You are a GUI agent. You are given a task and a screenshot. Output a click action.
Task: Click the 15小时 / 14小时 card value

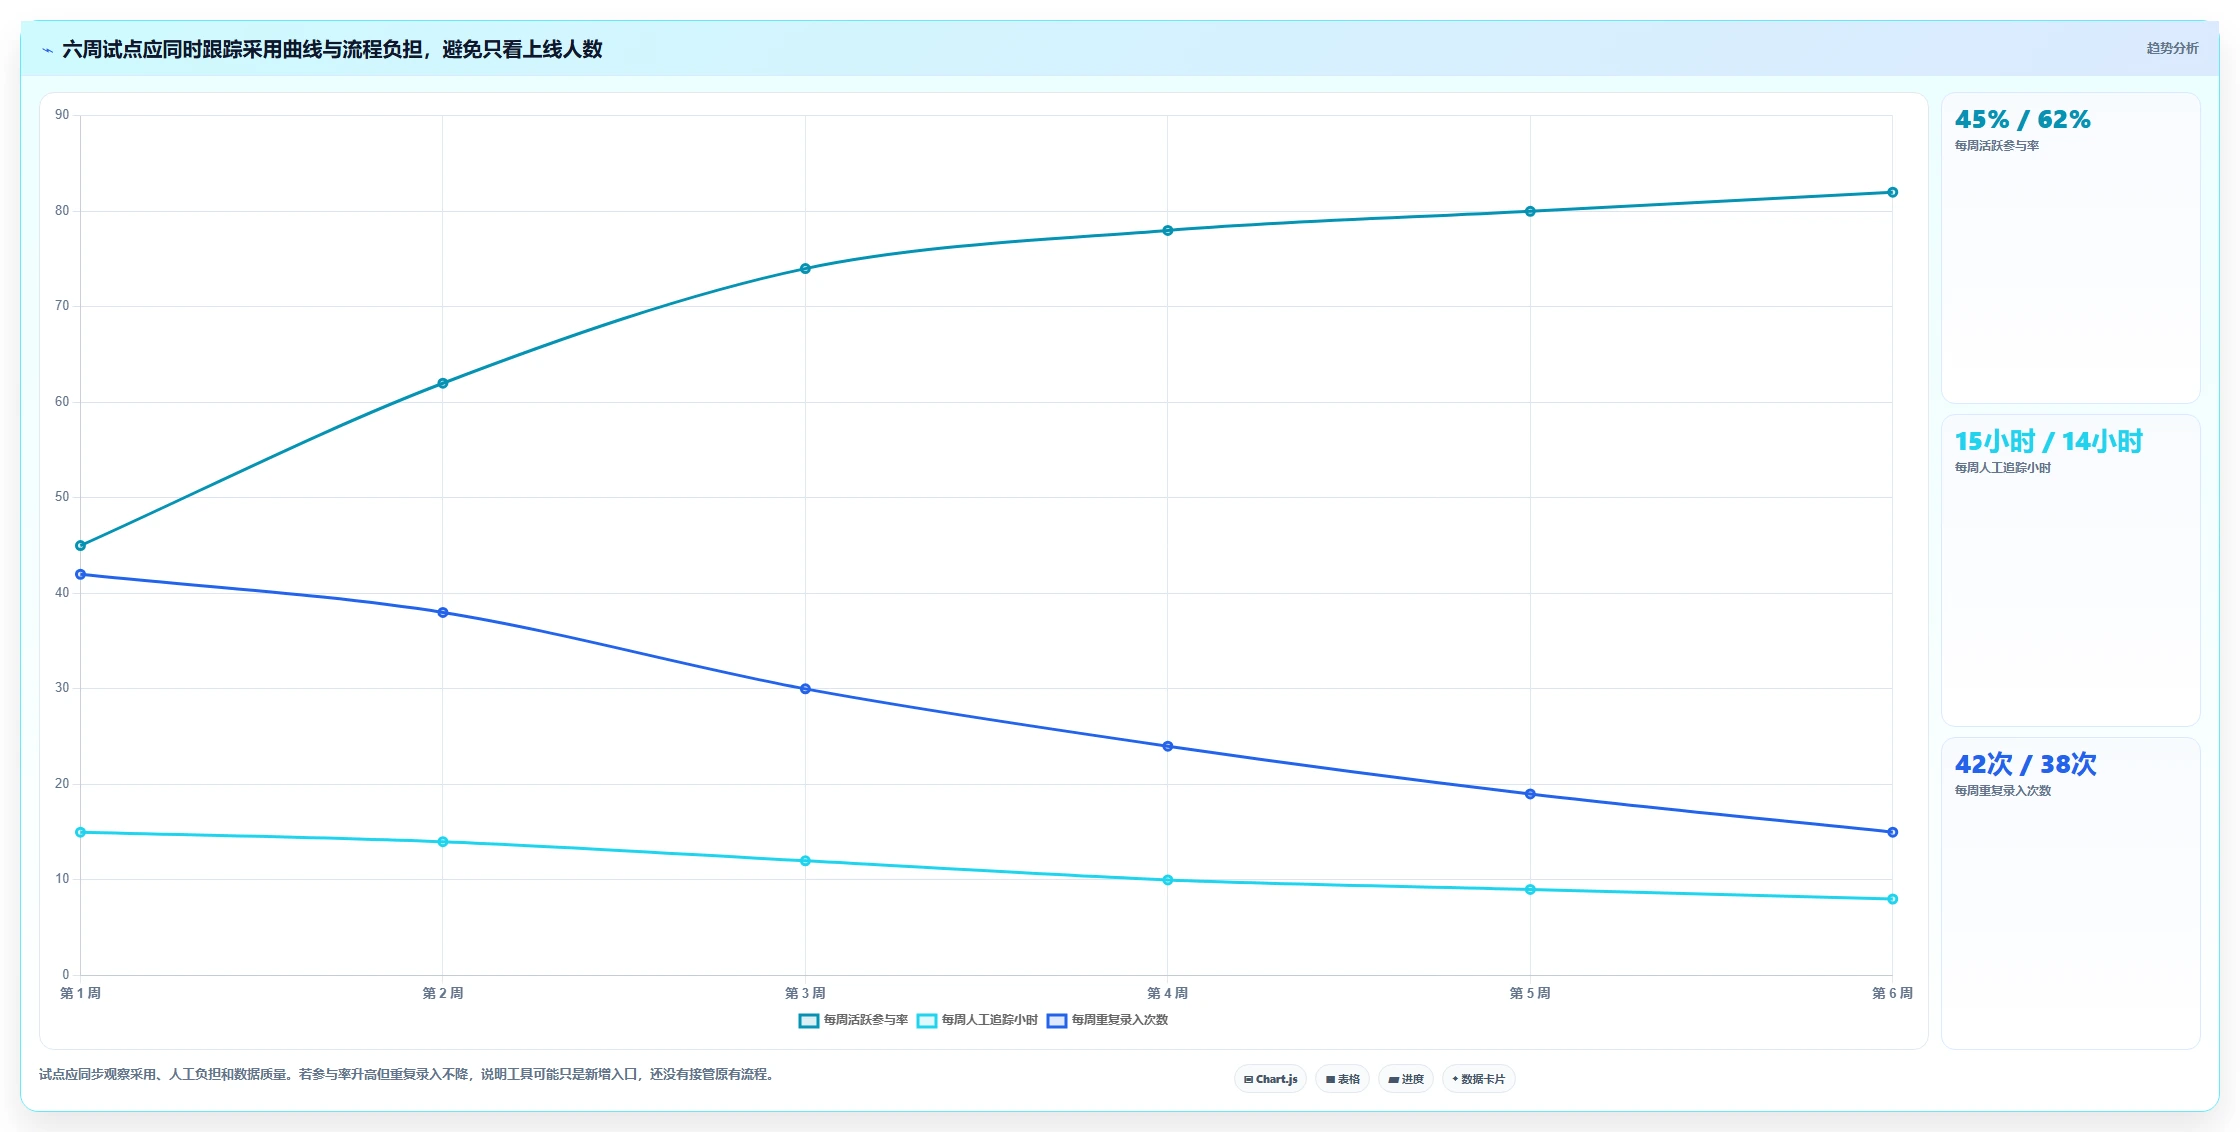coord(2048,442)
